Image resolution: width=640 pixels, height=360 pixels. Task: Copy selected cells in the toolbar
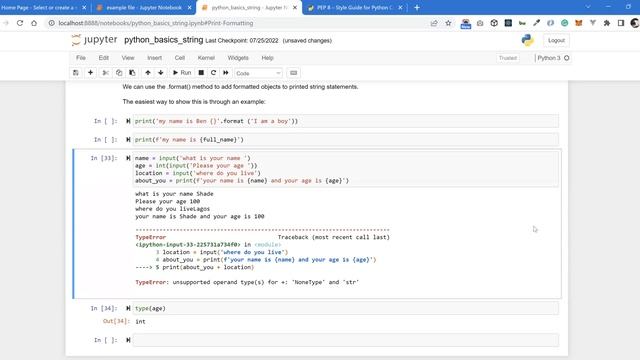pos(119,73)
